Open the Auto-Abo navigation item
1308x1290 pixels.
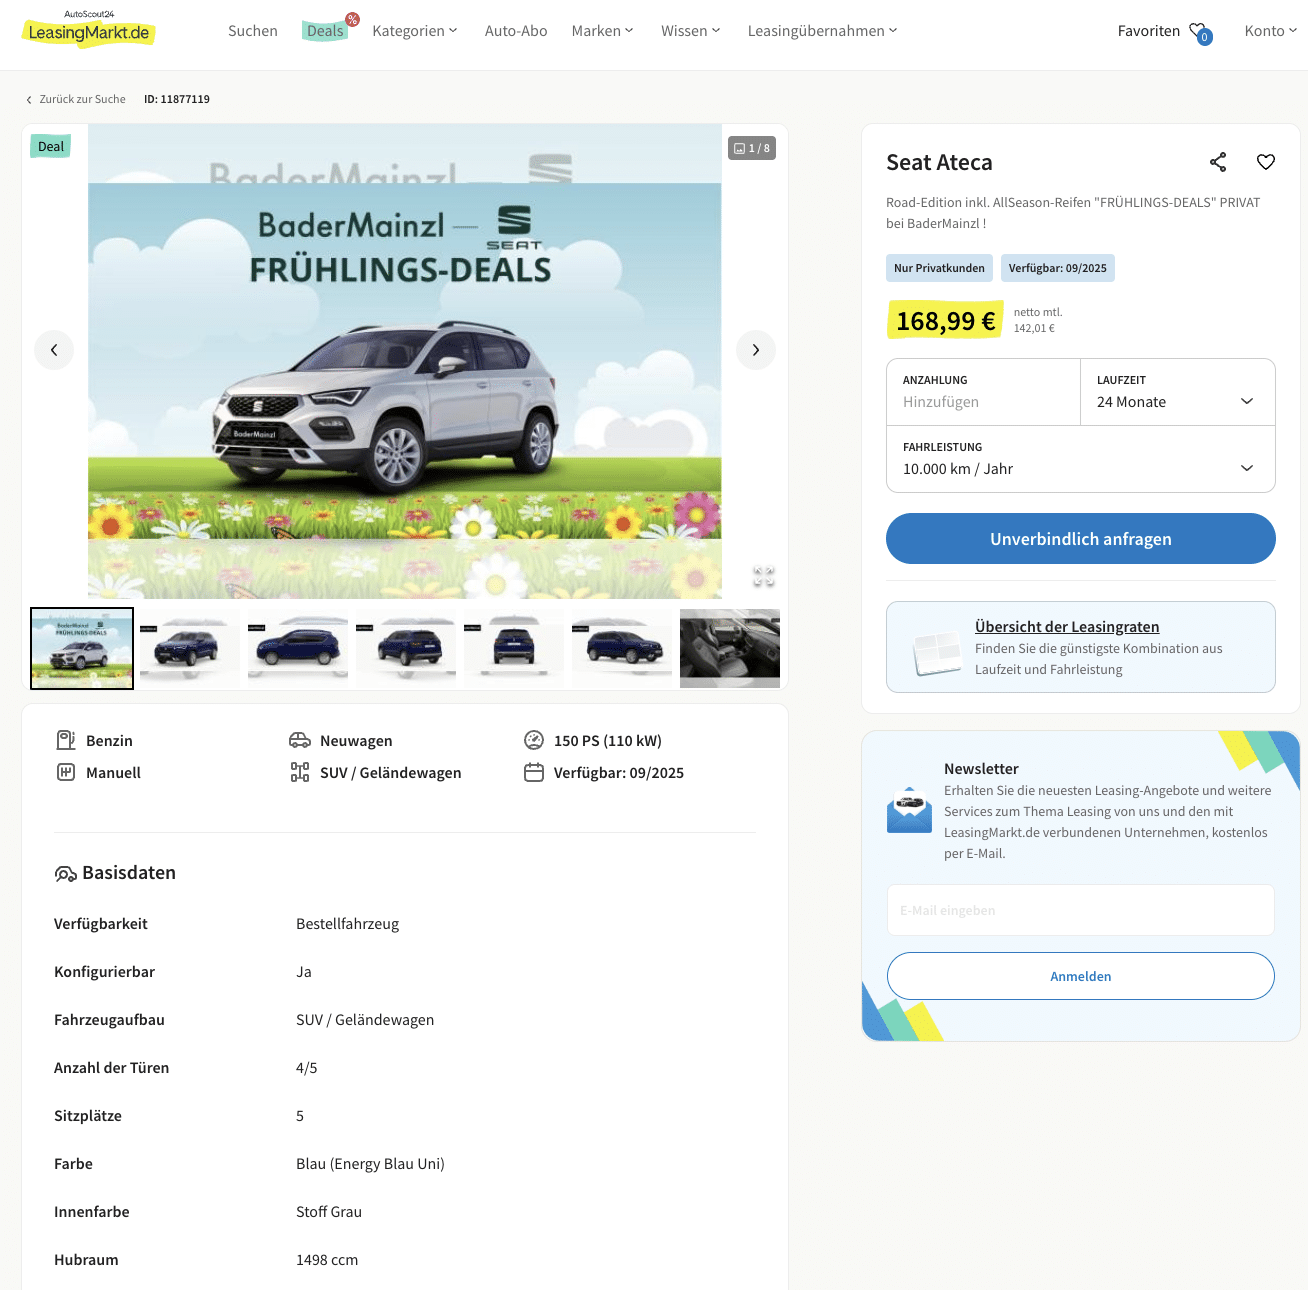[x=516, y=31]
